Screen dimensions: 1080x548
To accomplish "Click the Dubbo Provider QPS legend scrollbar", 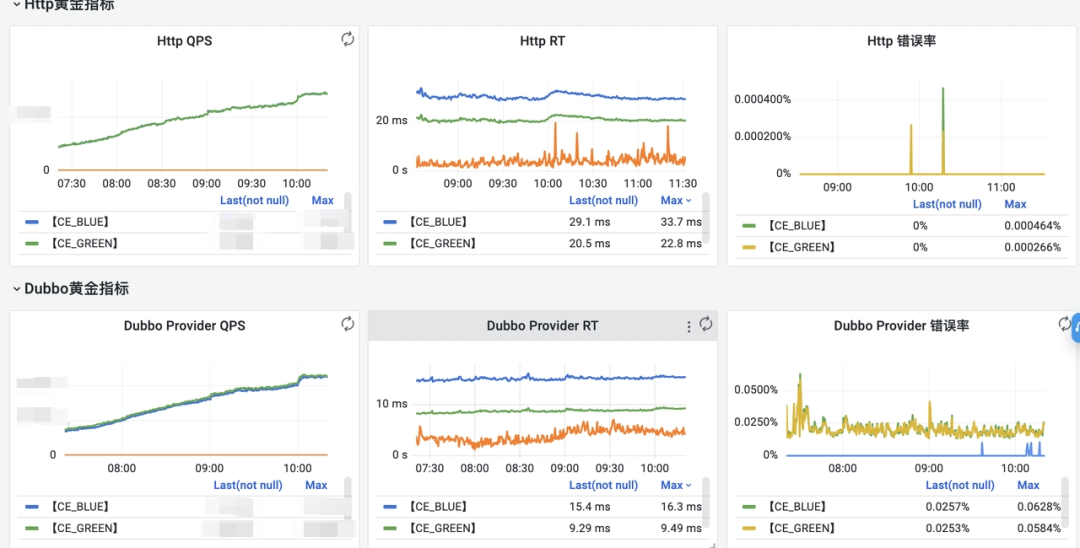I will tap(348, 498).
